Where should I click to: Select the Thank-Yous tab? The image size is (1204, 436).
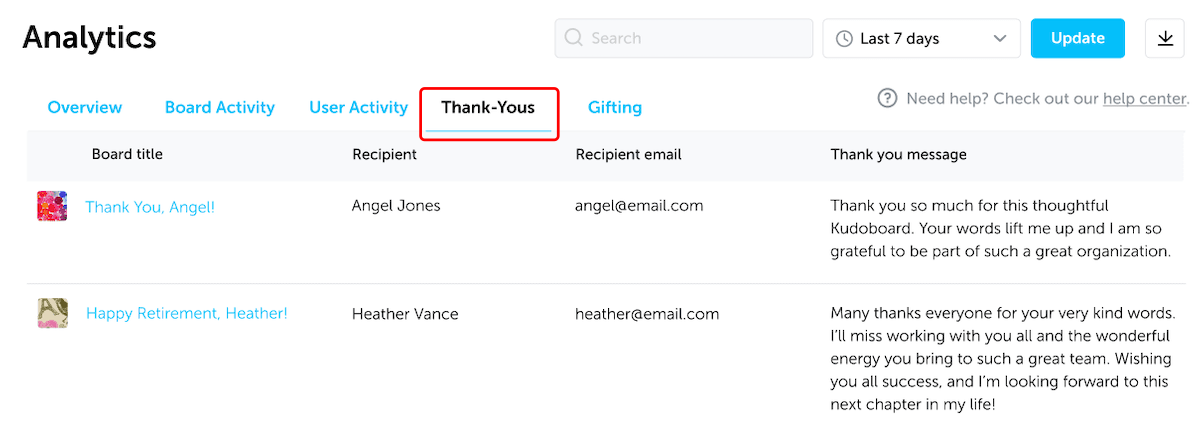488,107
